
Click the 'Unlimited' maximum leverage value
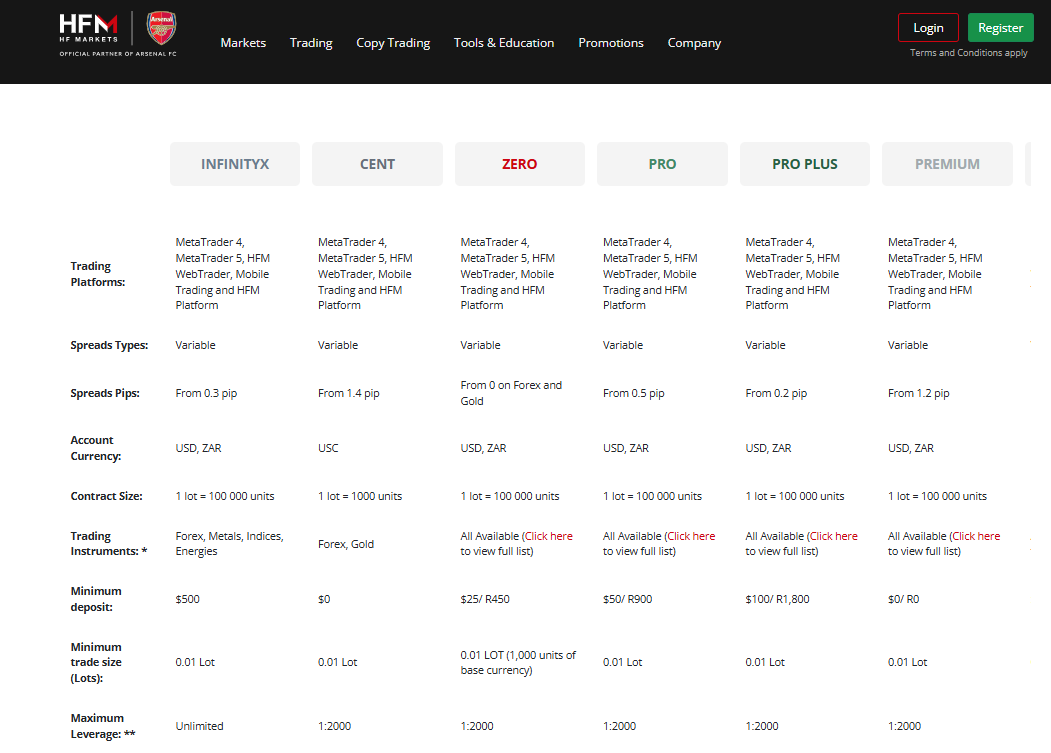click(200, 726)
